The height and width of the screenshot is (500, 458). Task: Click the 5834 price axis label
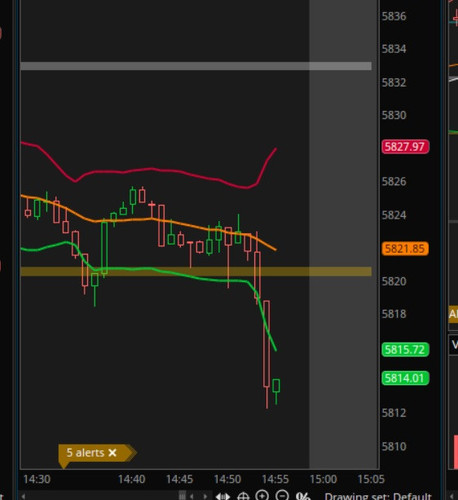click(x=394, y=49)
